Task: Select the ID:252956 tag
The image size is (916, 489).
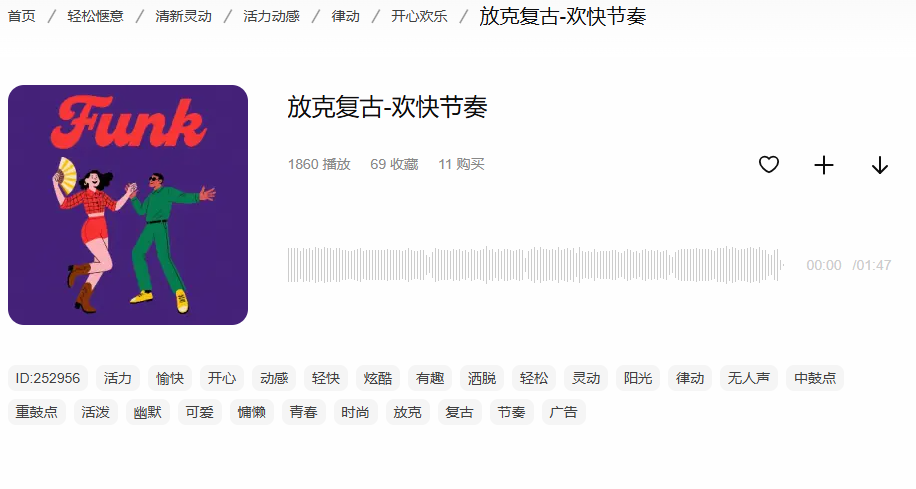Action: [48, 378]
